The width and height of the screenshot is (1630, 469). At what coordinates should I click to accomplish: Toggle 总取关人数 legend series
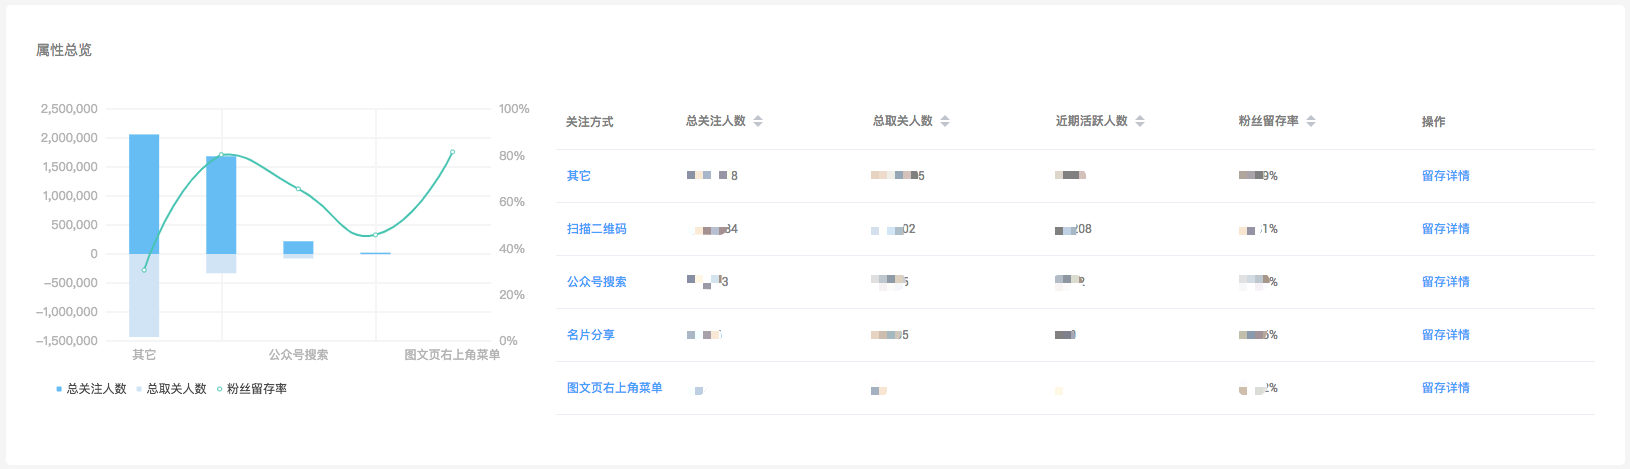[x=172, y=389]
